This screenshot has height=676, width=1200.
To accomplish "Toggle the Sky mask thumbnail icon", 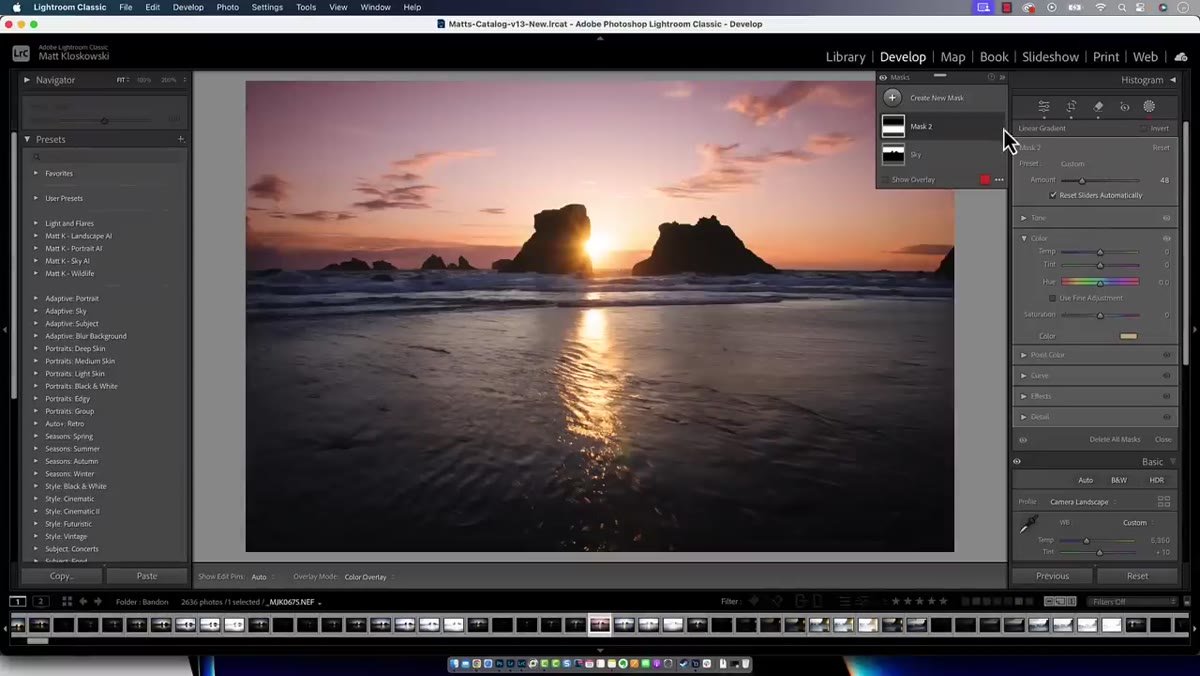I will point(893,154).
